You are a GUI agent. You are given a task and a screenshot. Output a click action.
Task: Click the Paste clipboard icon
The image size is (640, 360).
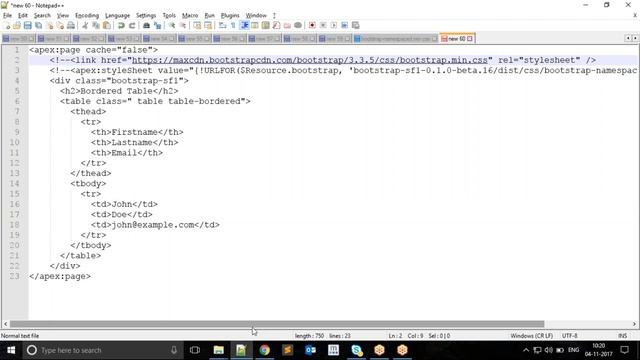(107, 25)
